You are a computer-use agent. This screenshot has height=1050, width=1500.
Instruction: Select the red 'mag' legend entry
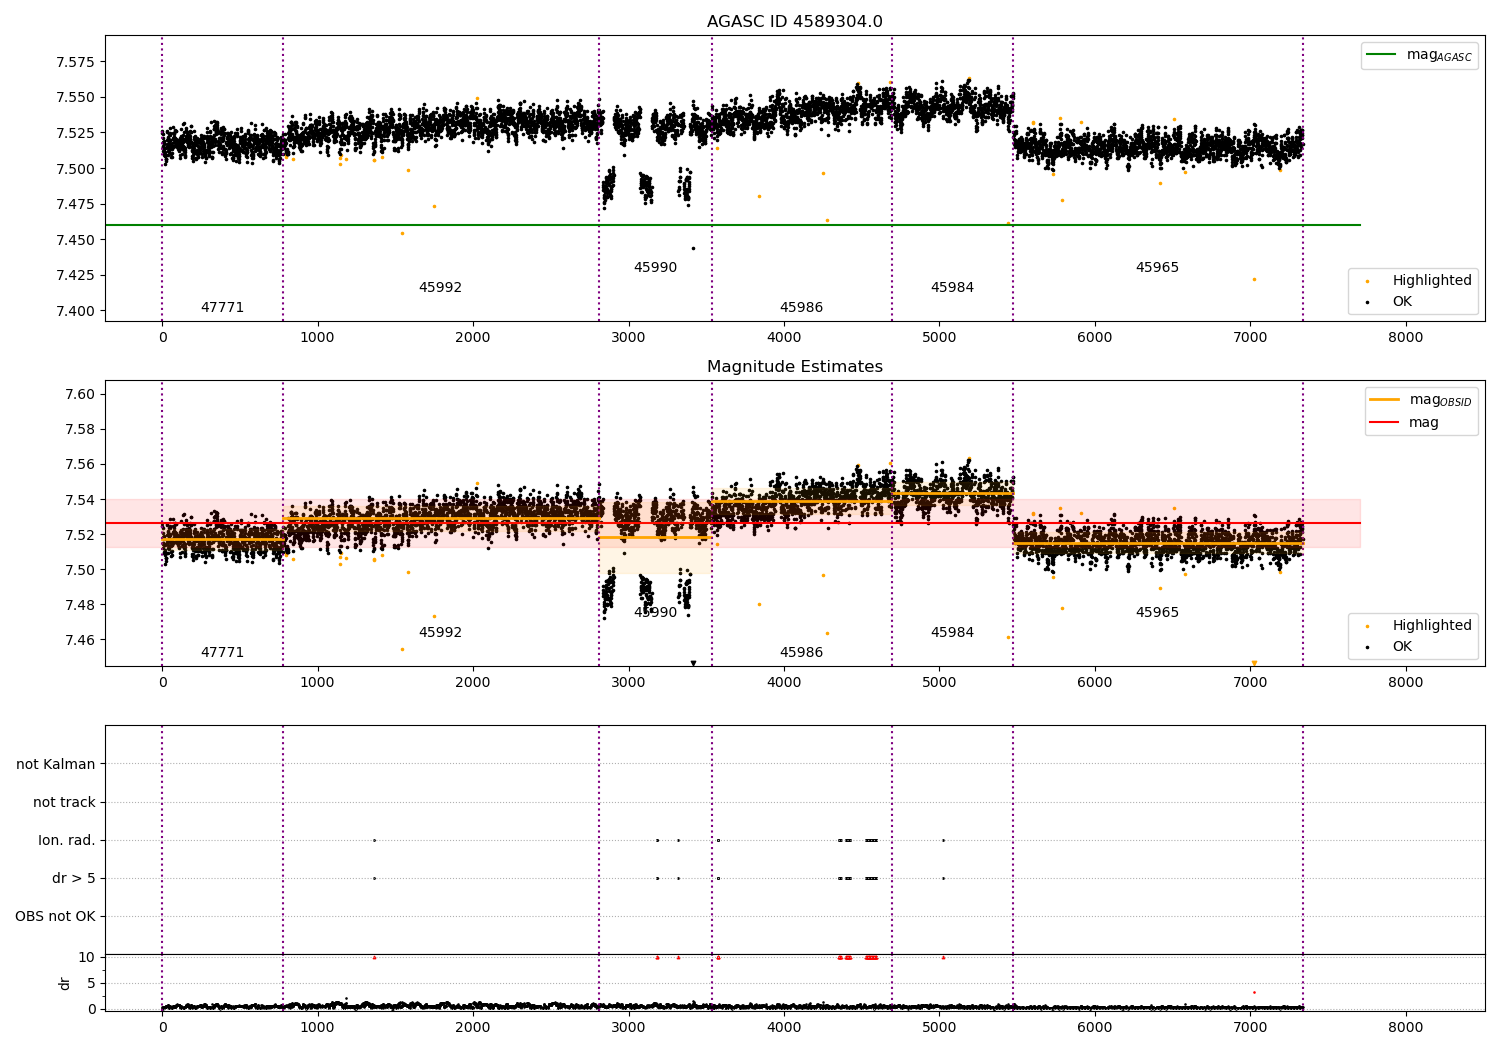pos(1405,423)
